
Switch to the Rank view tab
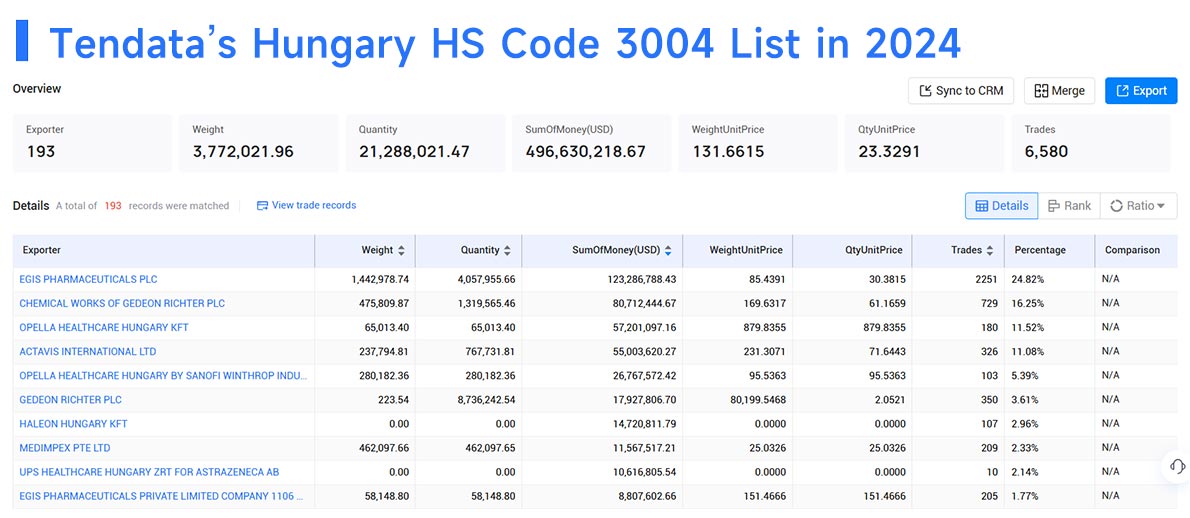(x=1069, y=206)
